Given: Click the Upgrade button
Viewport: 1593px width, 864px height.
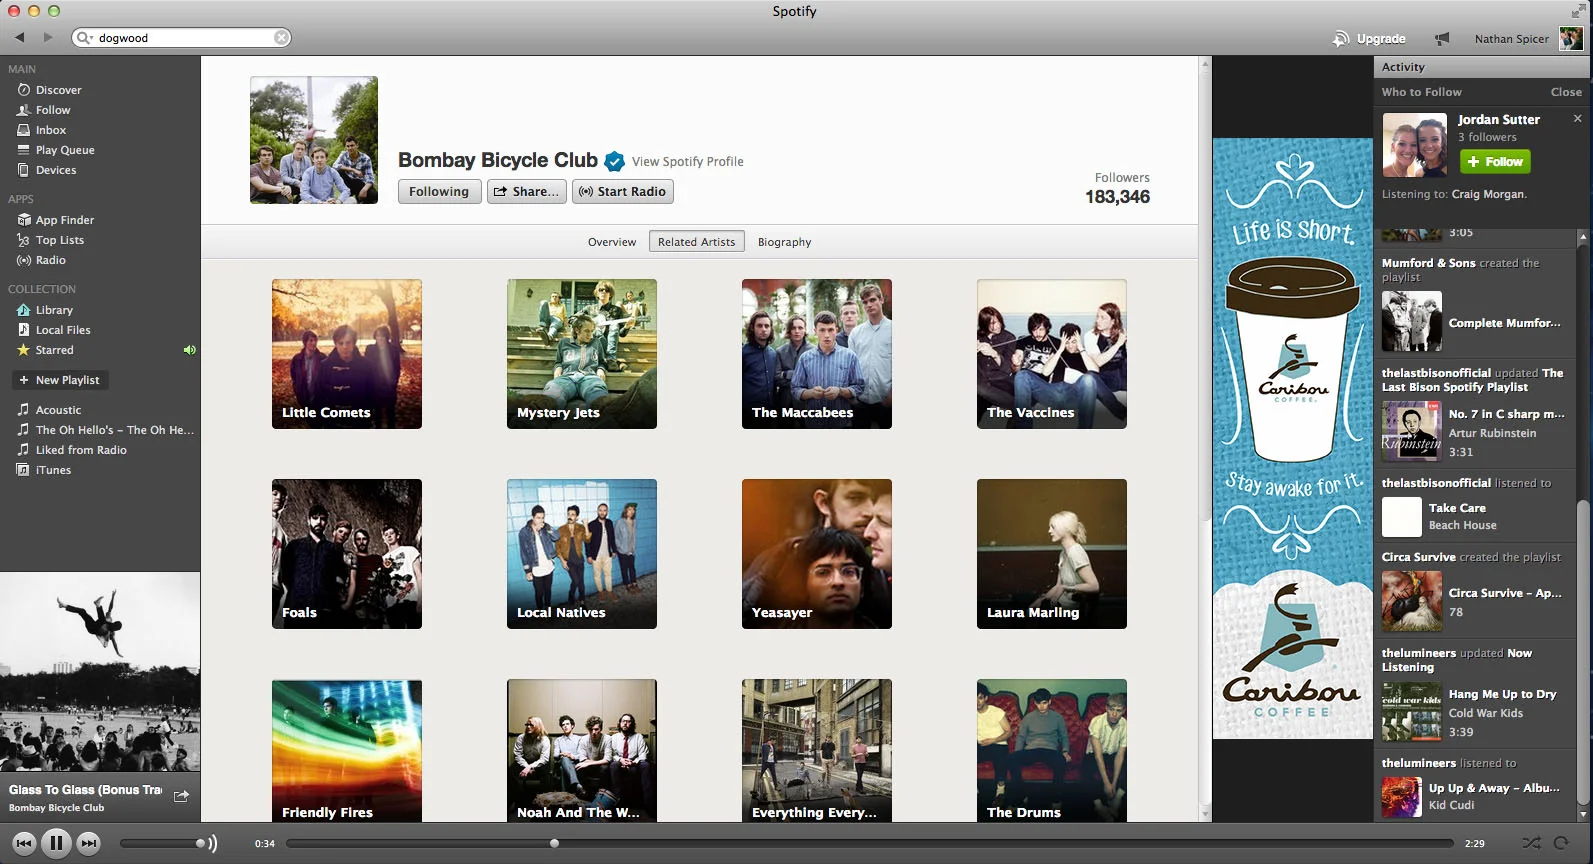Looking at the screenshot, I should [x=1369, y=39].
